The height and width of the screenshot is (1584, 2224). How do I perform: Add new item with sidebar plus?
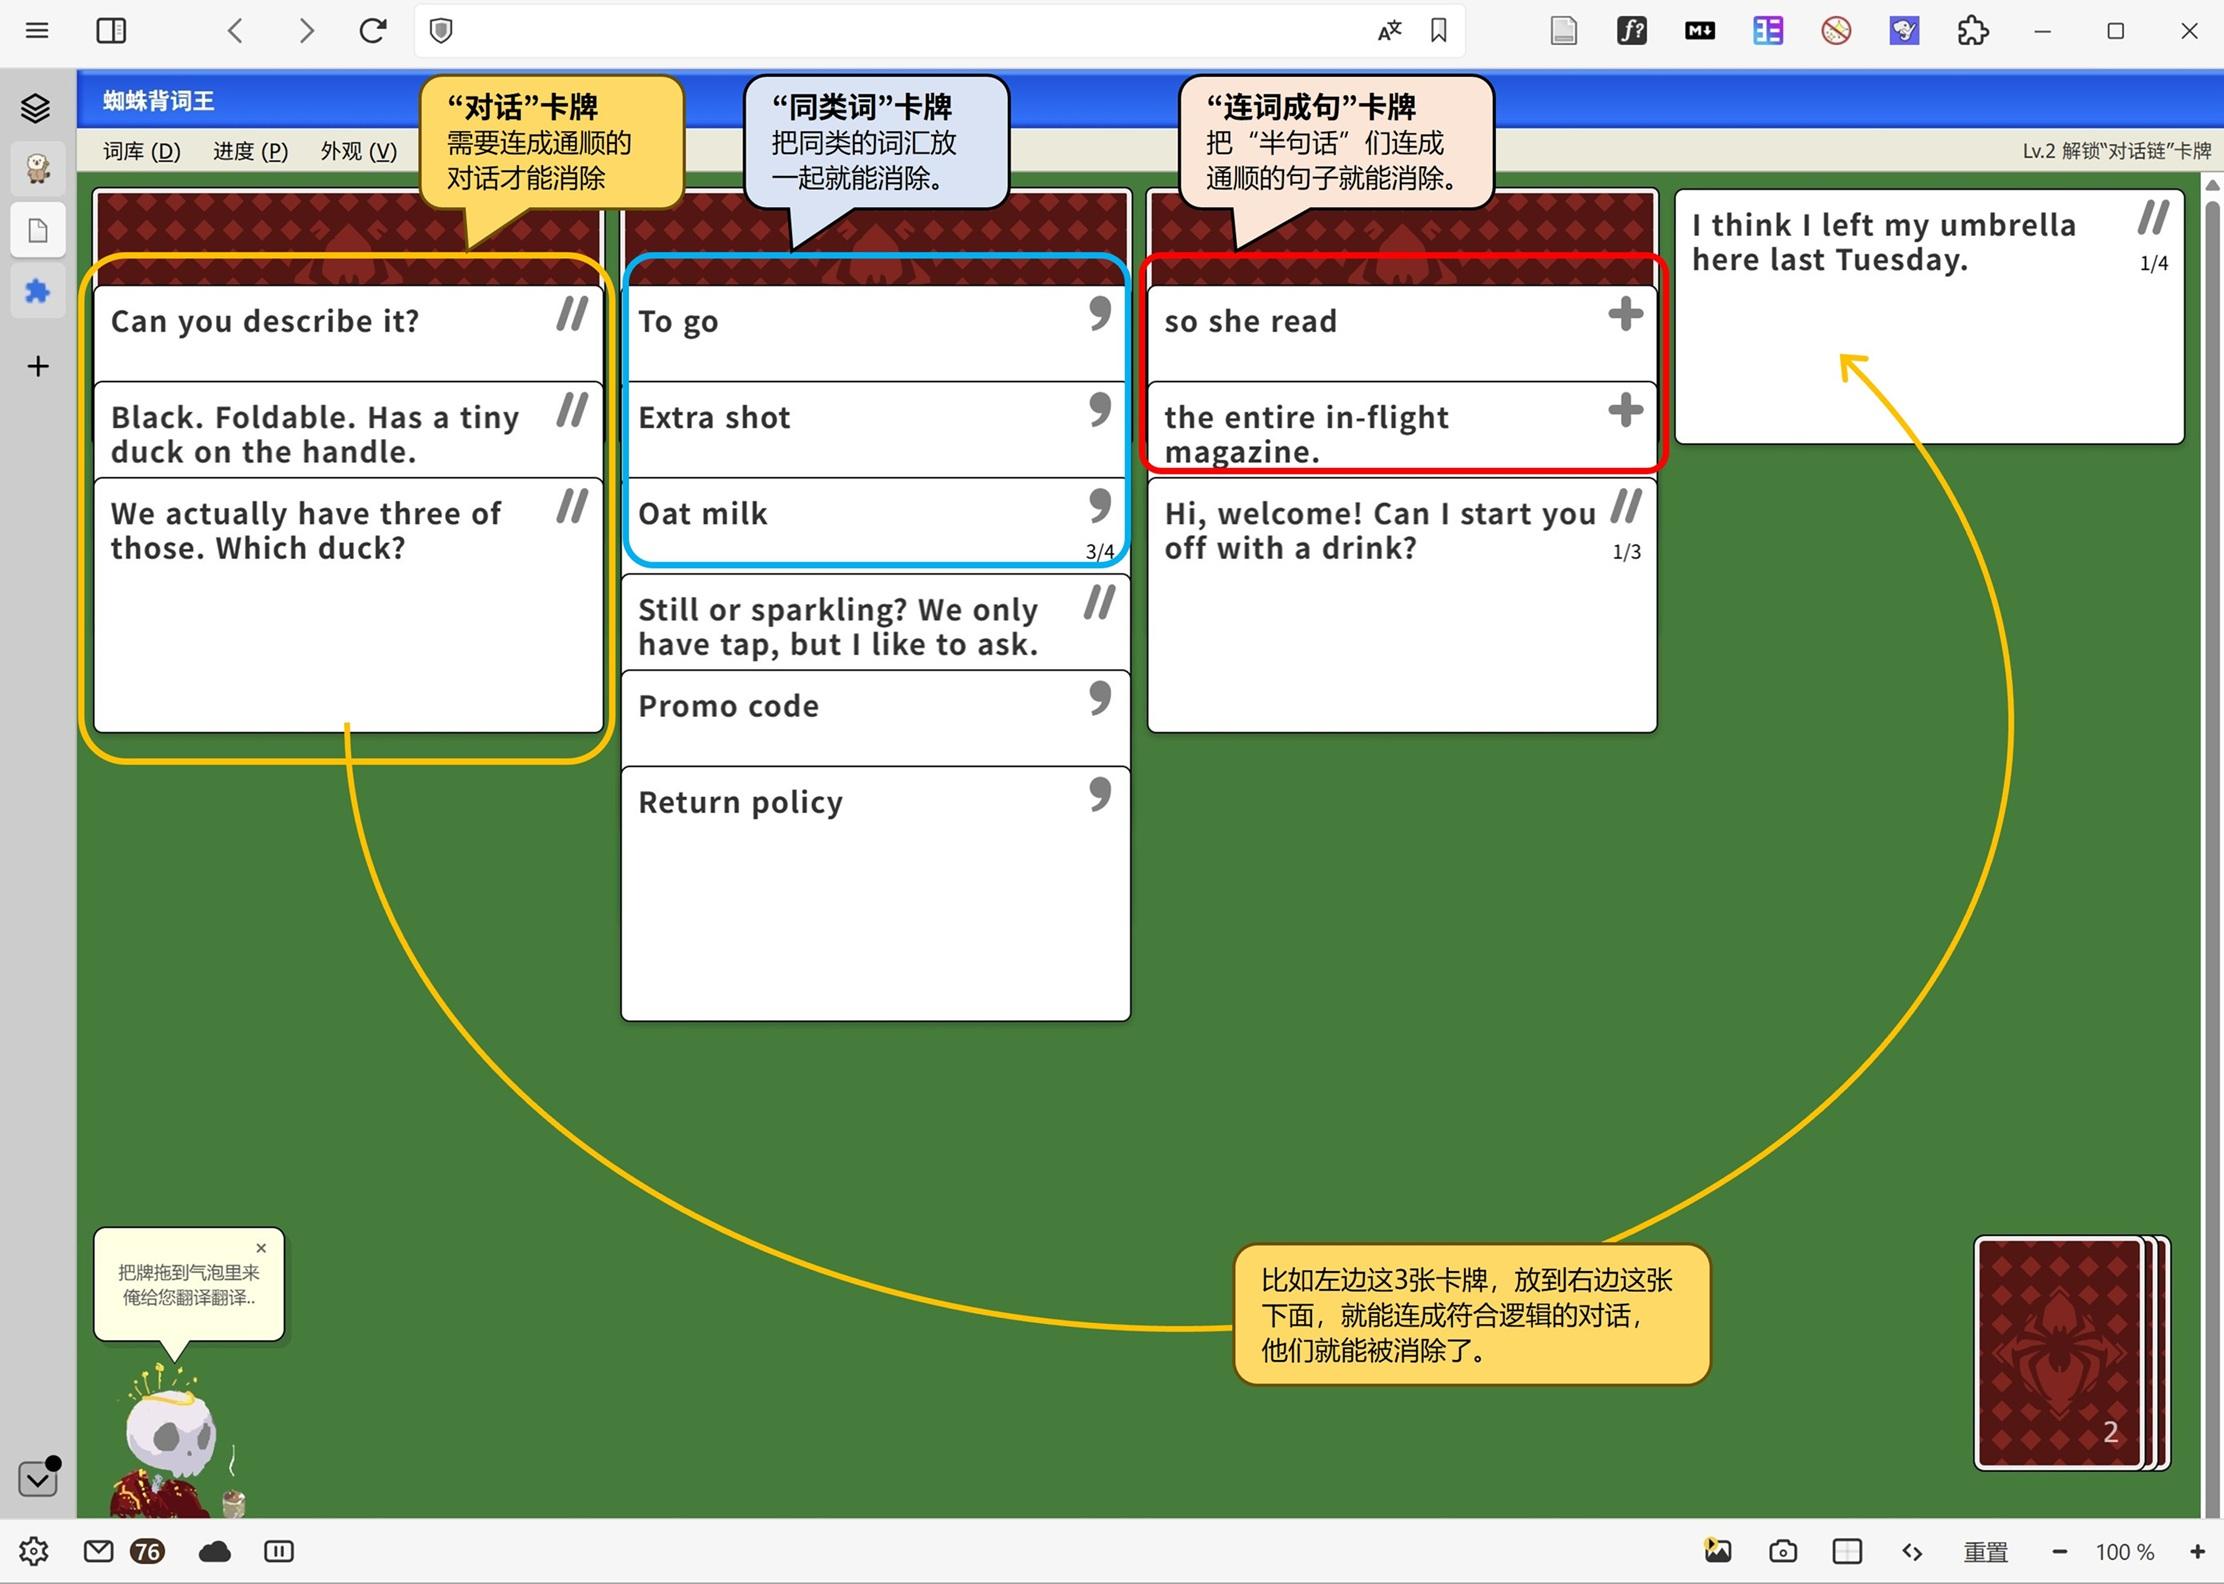(x=38, y=367)
